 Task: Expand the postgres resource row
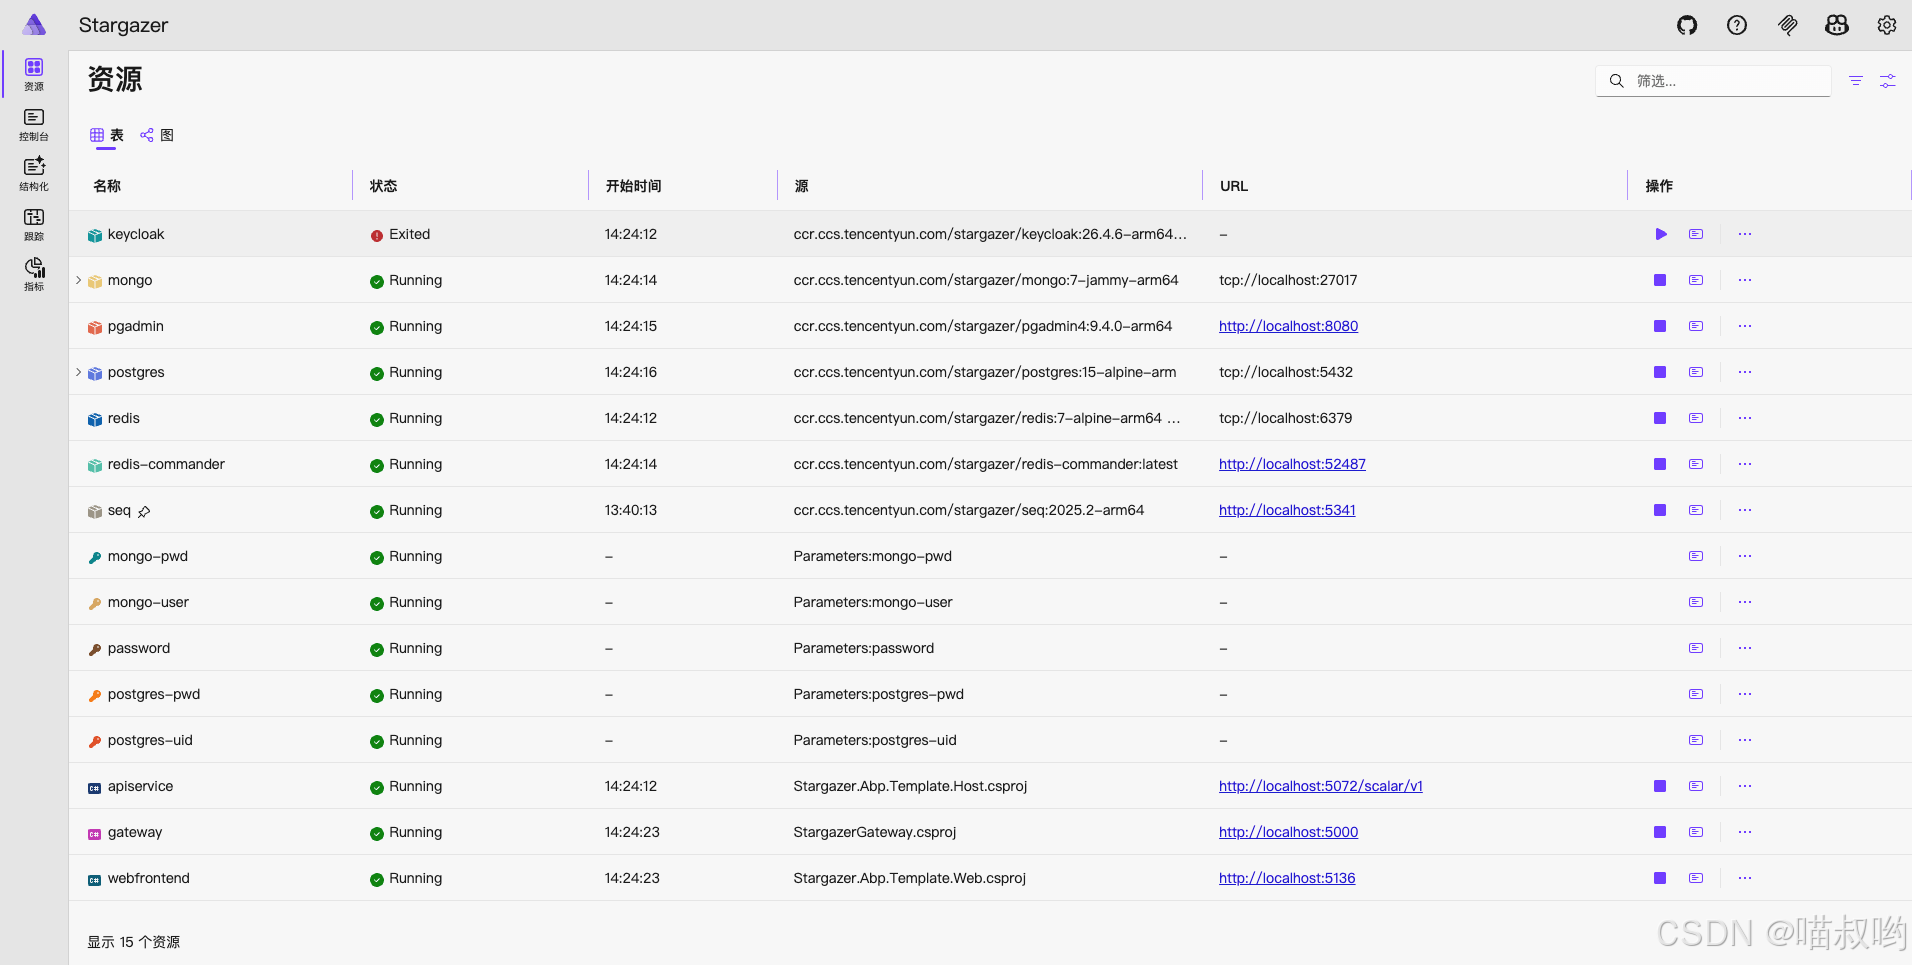78,372
